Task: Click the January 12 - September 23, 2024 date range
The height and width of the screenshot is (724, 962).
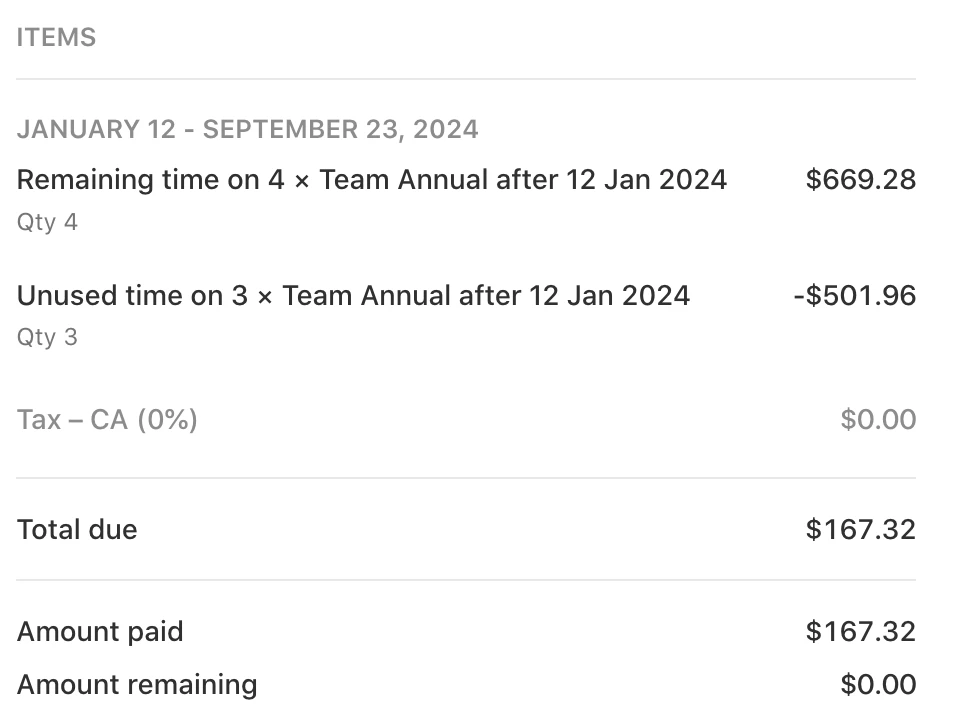Action: 247,130
